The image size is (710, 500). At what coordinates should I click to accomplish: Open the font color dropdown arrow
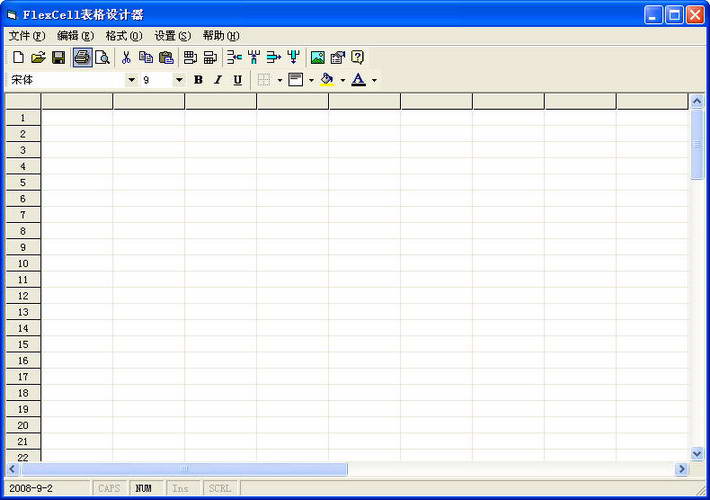374,81
